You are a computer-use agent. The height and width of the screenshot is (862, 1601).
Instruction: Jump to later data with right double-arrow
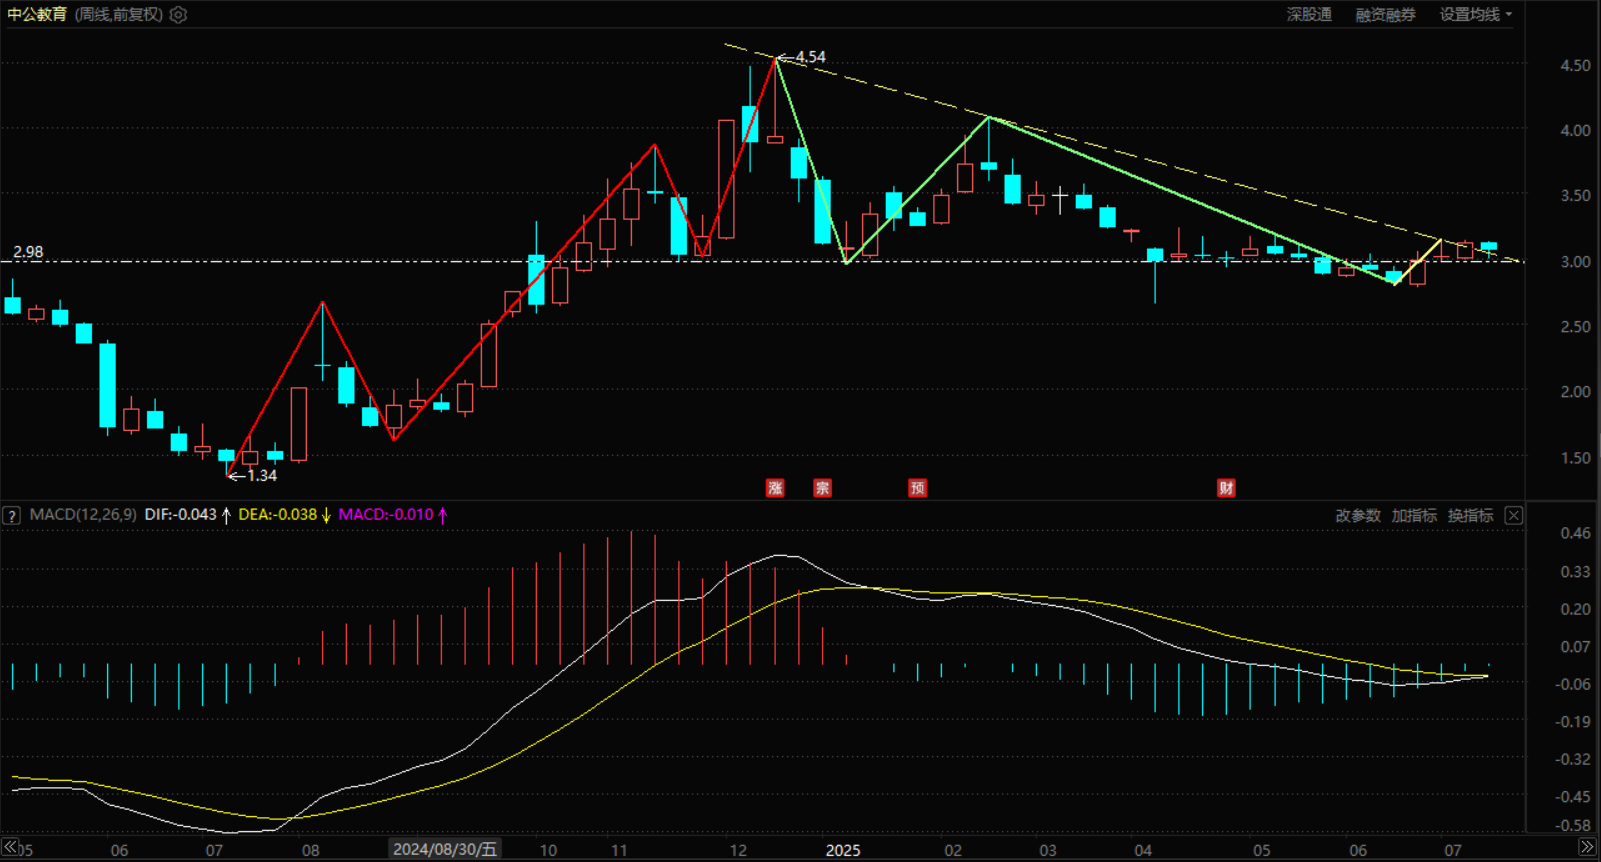(x=1587, y=847)
